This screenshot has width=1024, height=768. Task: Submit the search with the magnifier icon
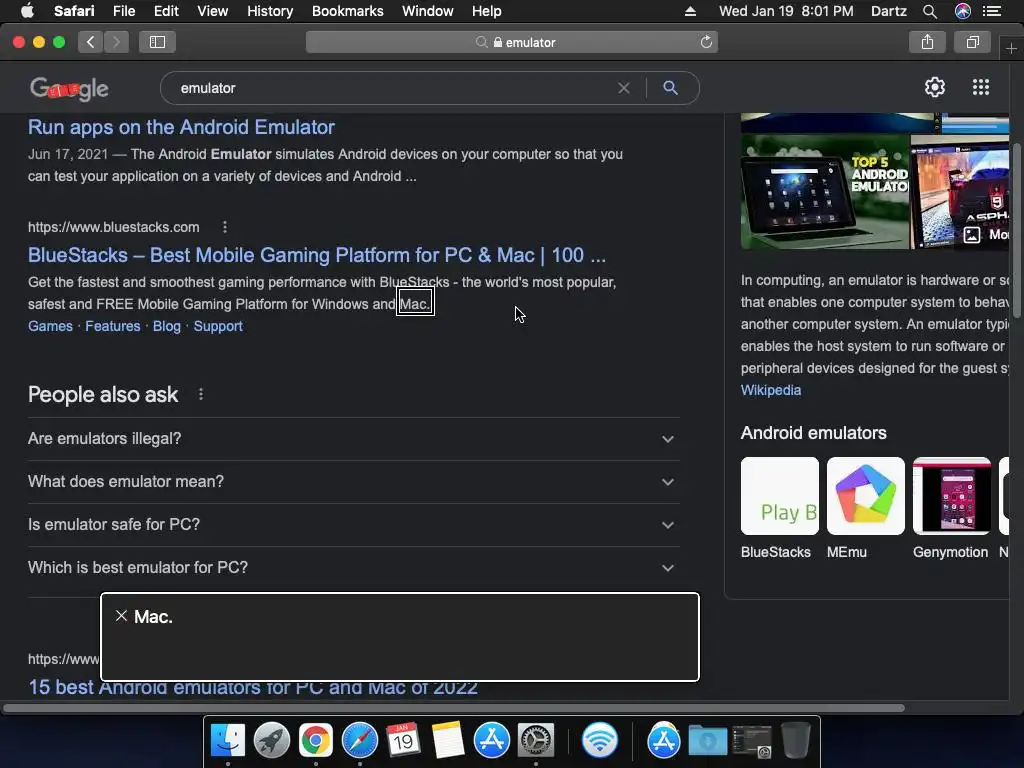pos(670,88)
